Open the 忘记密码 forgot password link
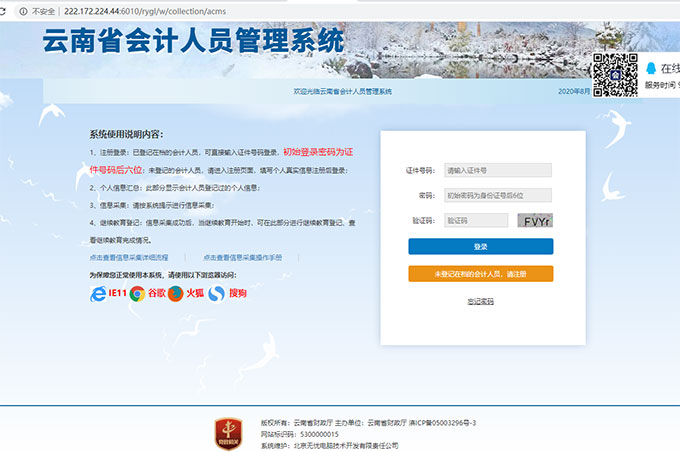The image size is (680, 452). (x=480, y=301)
